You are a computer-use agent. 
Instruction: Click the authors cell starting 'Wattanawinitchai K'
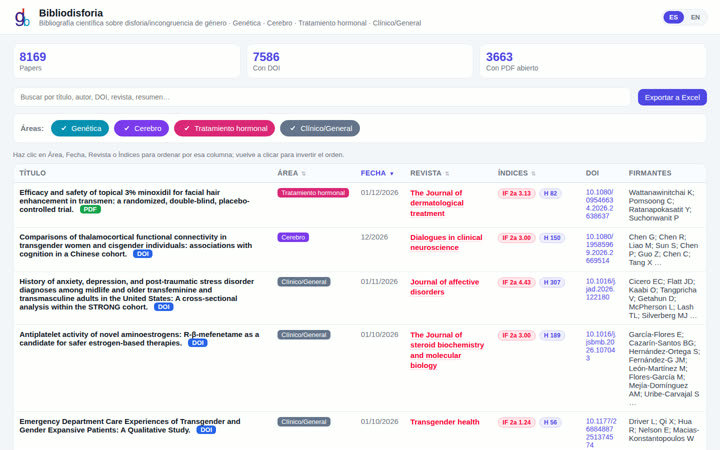(662, 205)
